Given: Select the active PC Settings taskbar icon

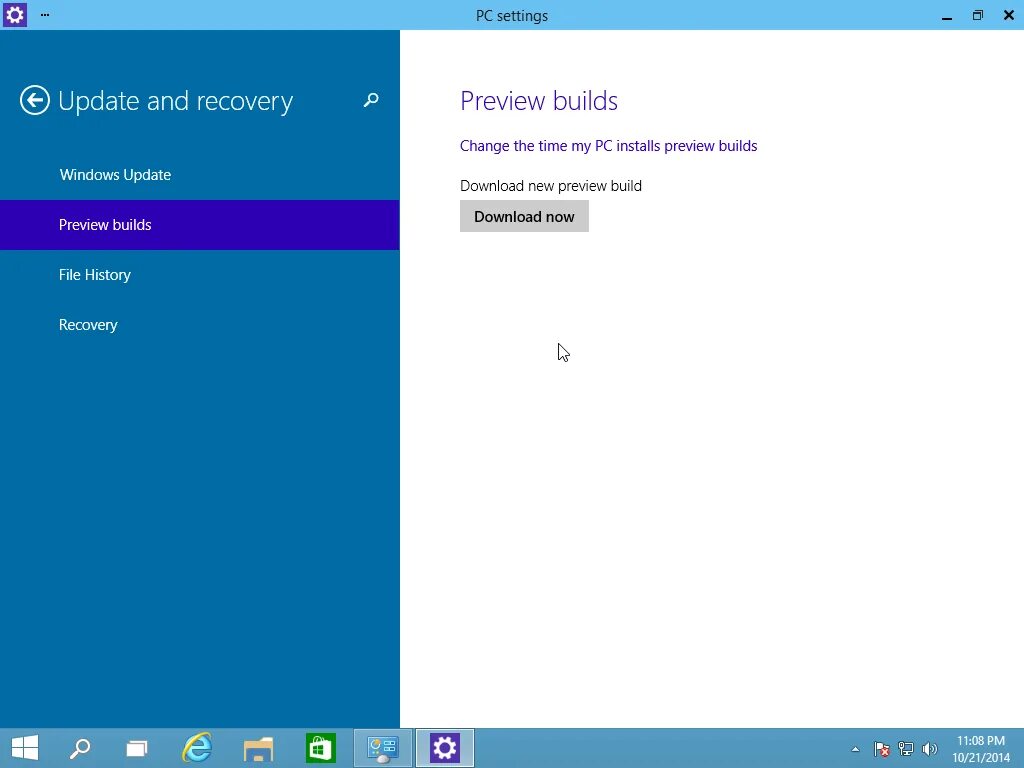Looking at the screenshot, I should click(x=444, y=748).
